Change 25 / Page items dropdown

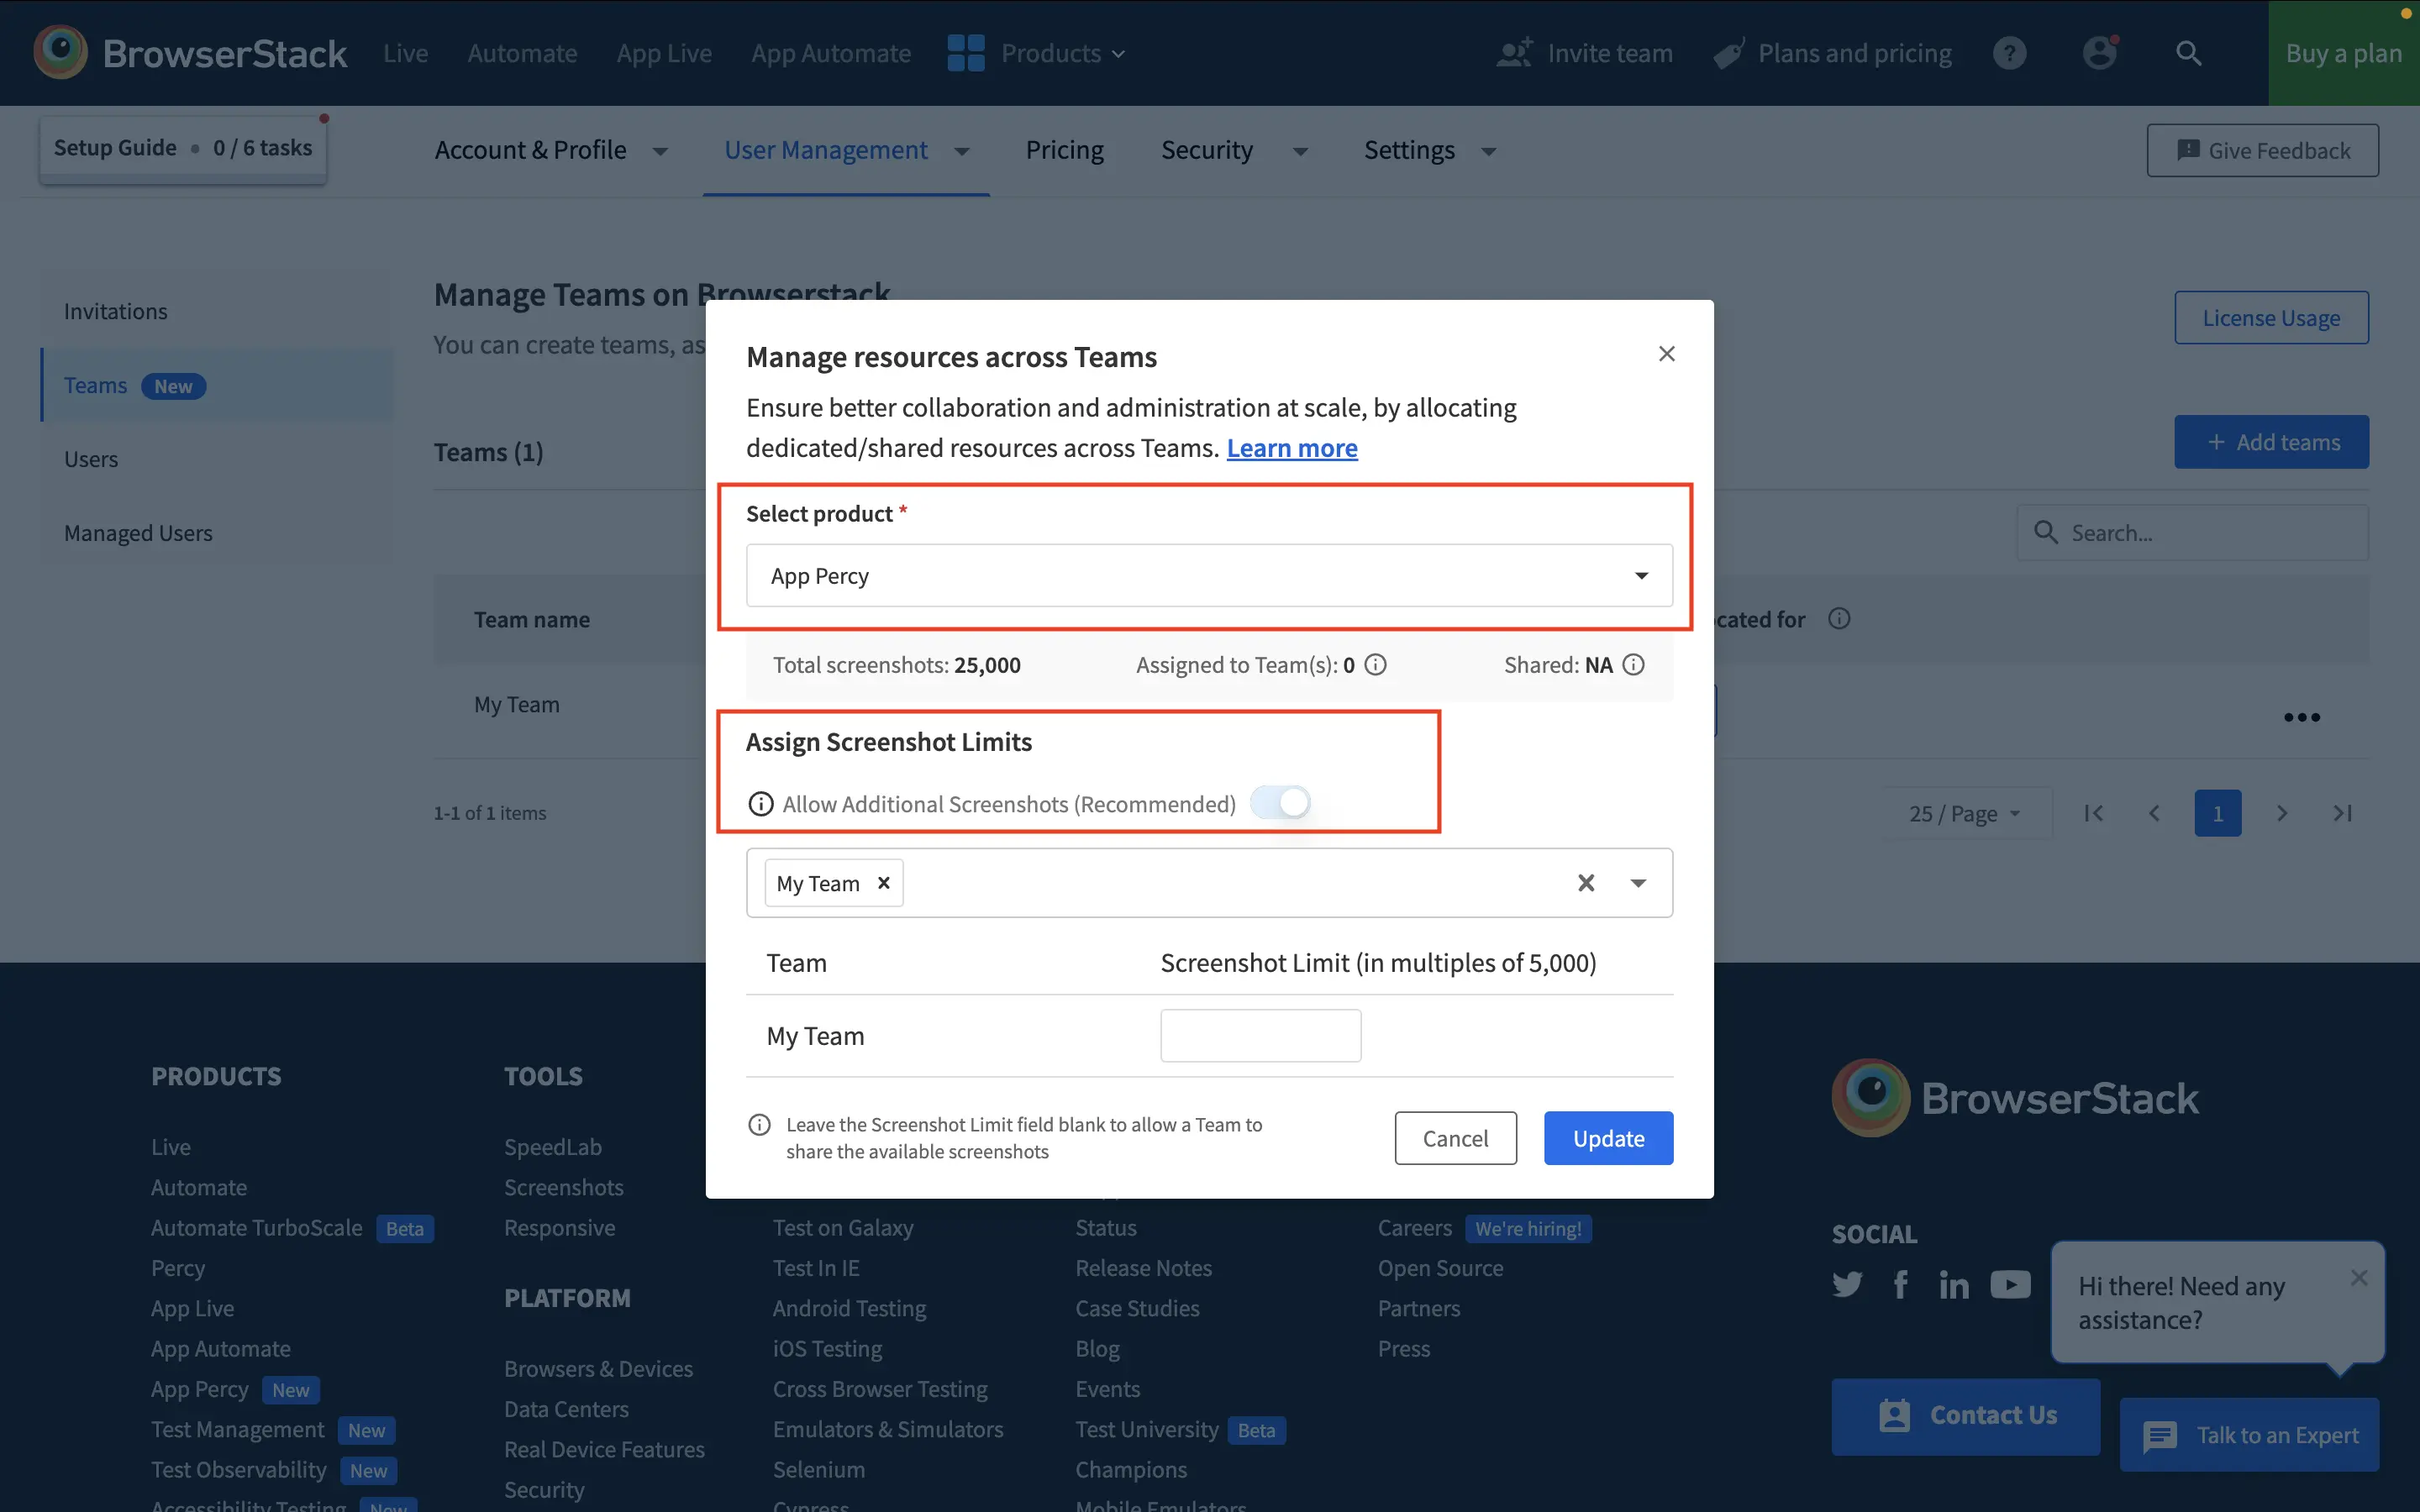coord(1965,813)
